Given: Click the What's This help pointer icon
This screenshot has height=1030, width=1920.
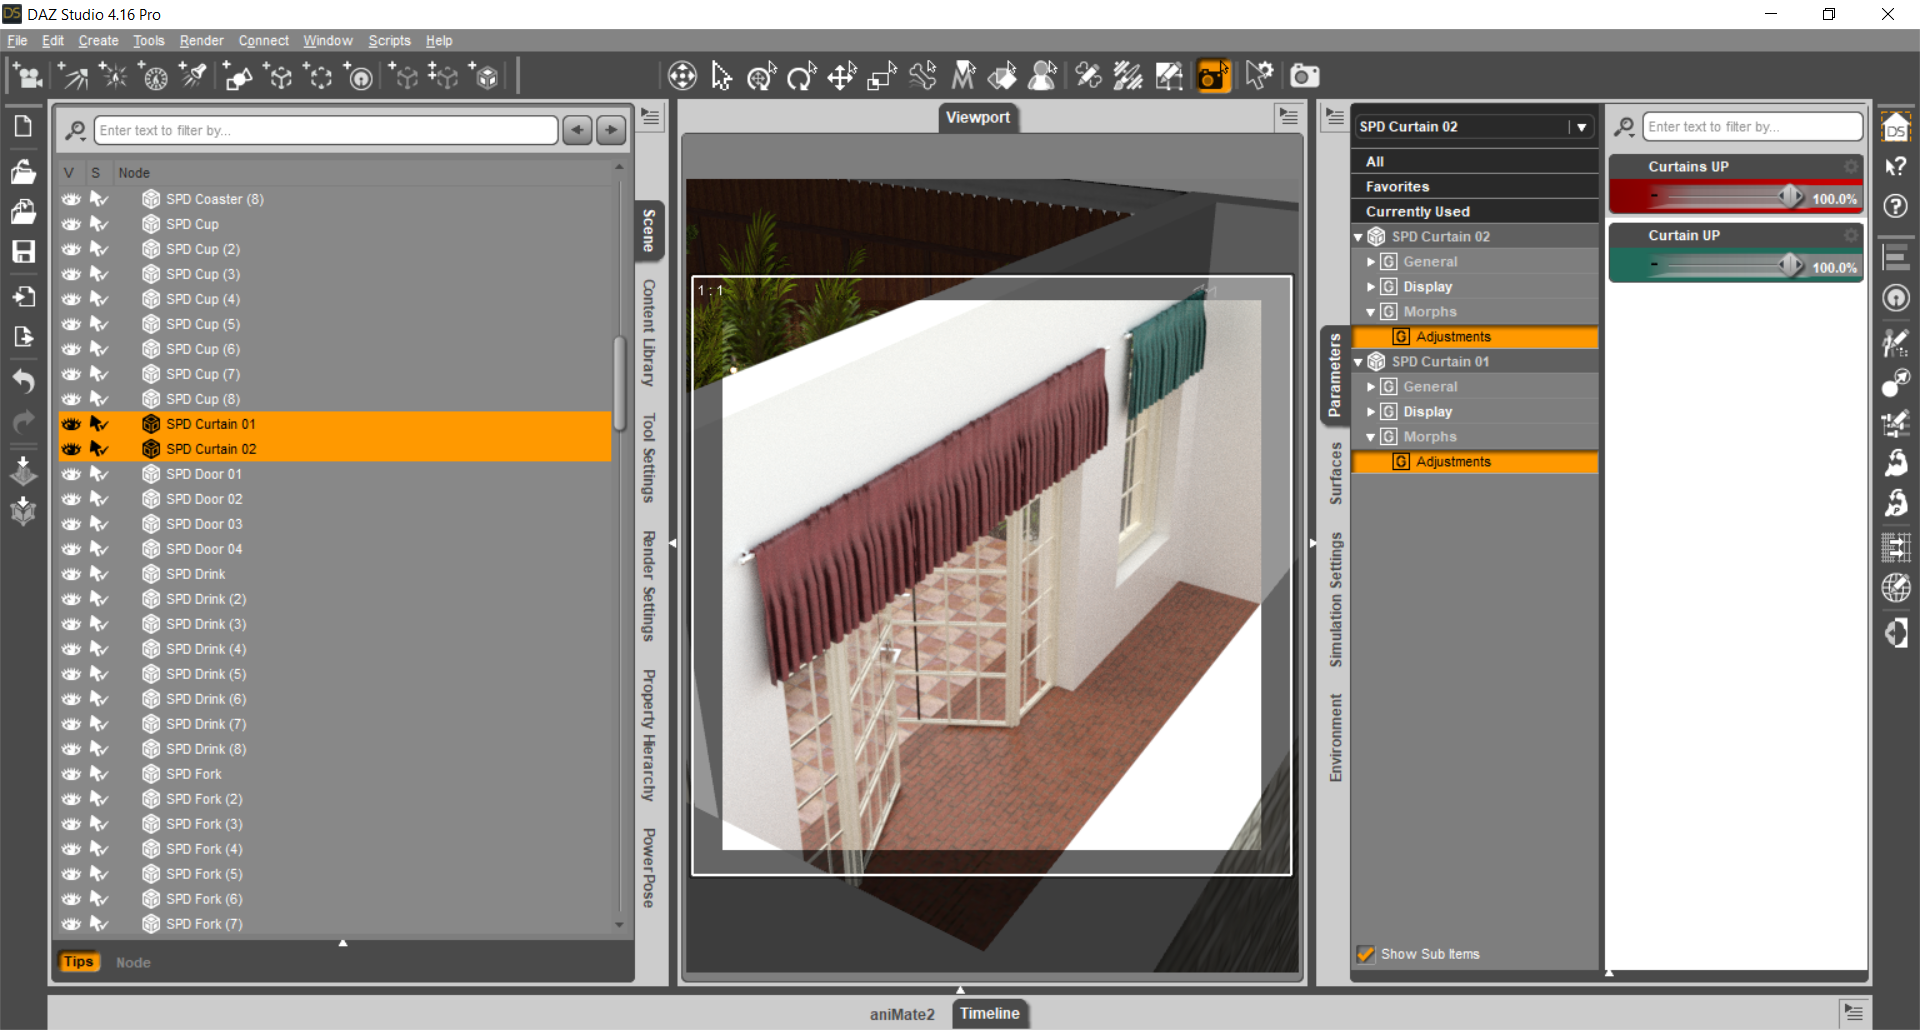Looking at the screenshot, I should 1896,167.
